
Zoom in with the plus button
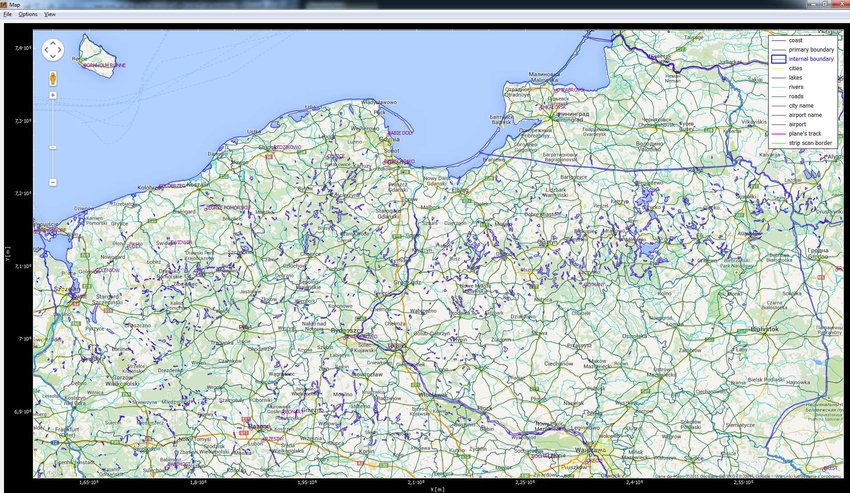(53, 95)
